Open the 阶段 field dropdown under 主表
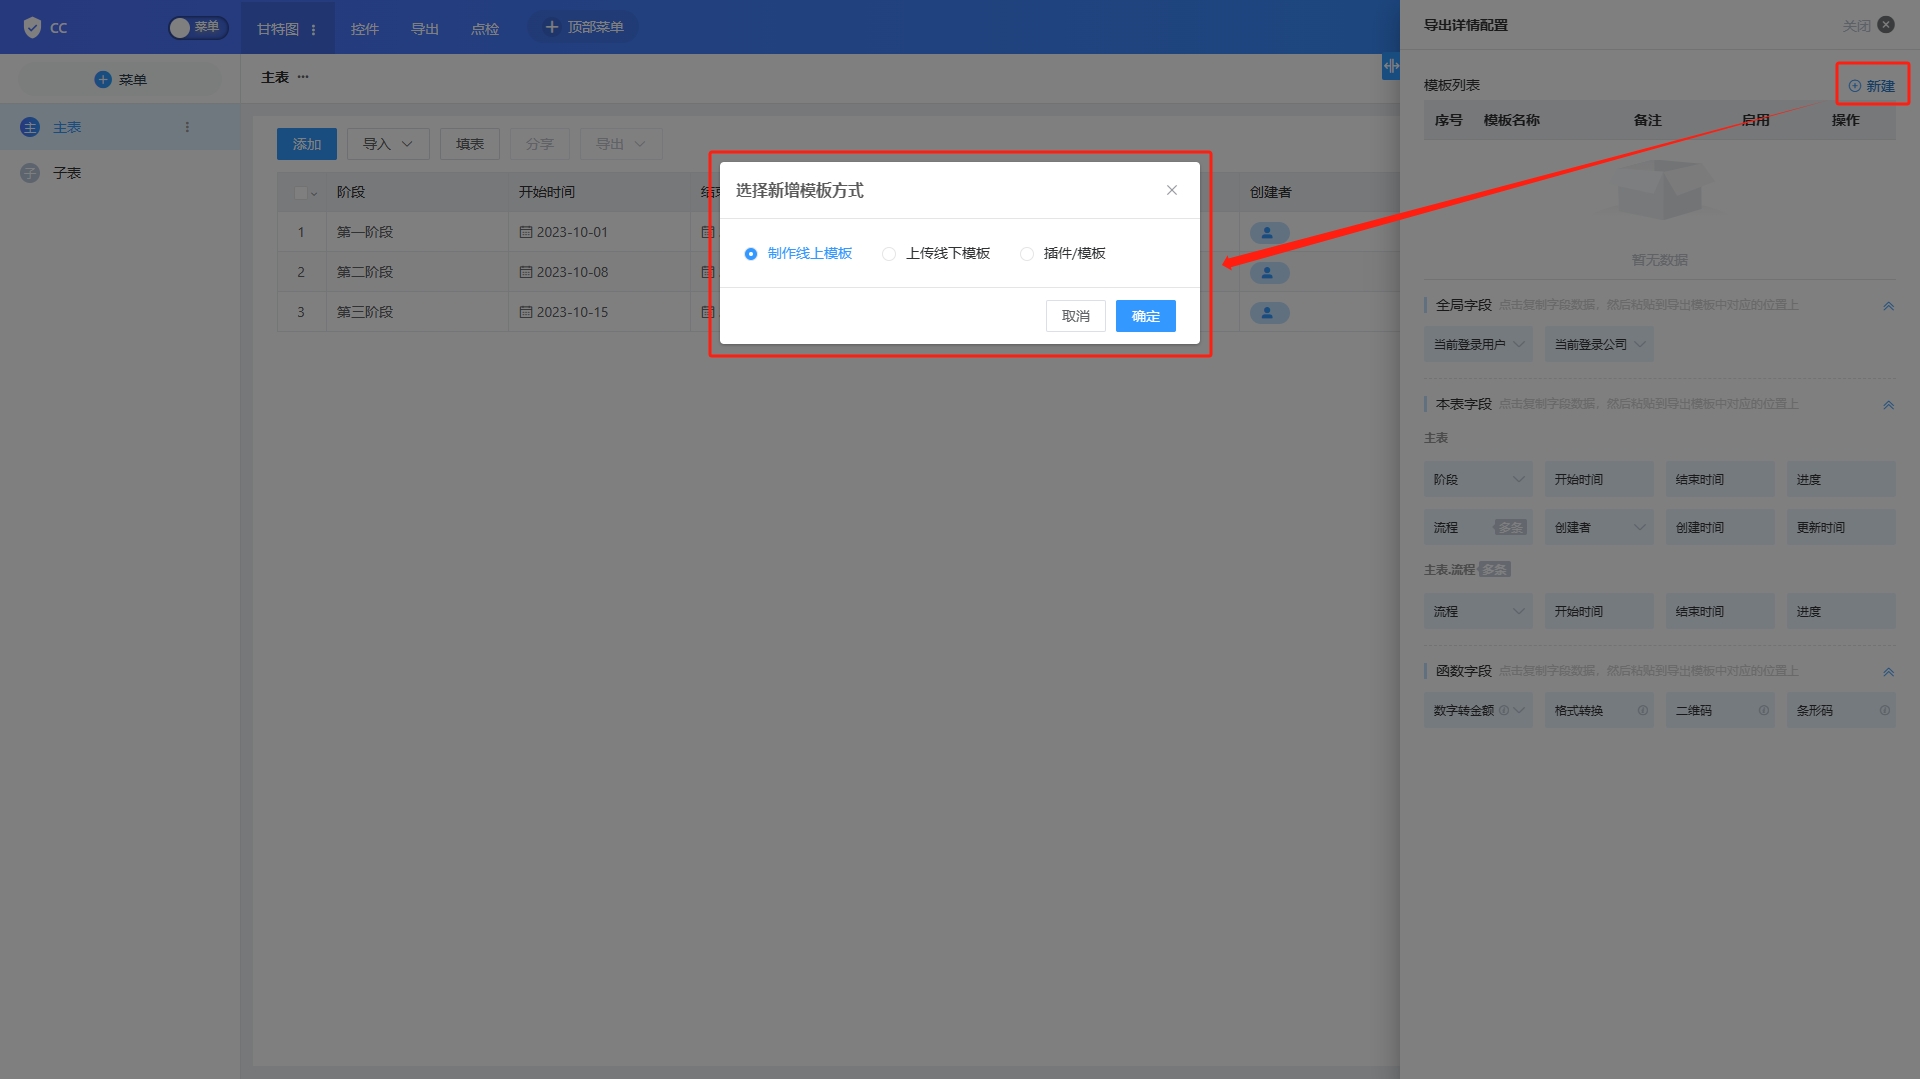1920x1079 pixels. click(x=1478, y=479)
